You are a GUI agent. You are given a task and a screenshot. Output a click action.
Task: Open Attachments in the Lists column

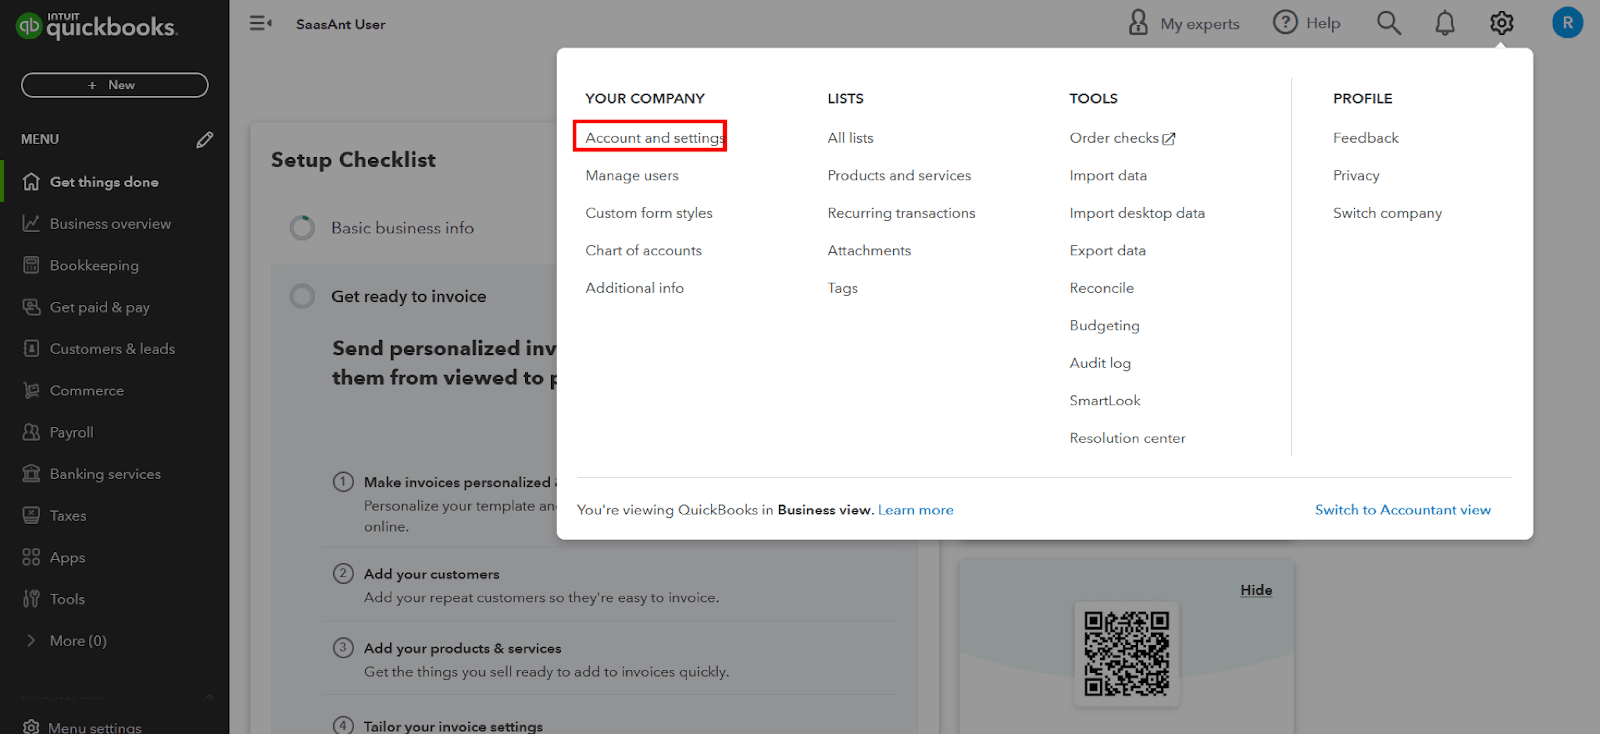[x=869, y=250]
